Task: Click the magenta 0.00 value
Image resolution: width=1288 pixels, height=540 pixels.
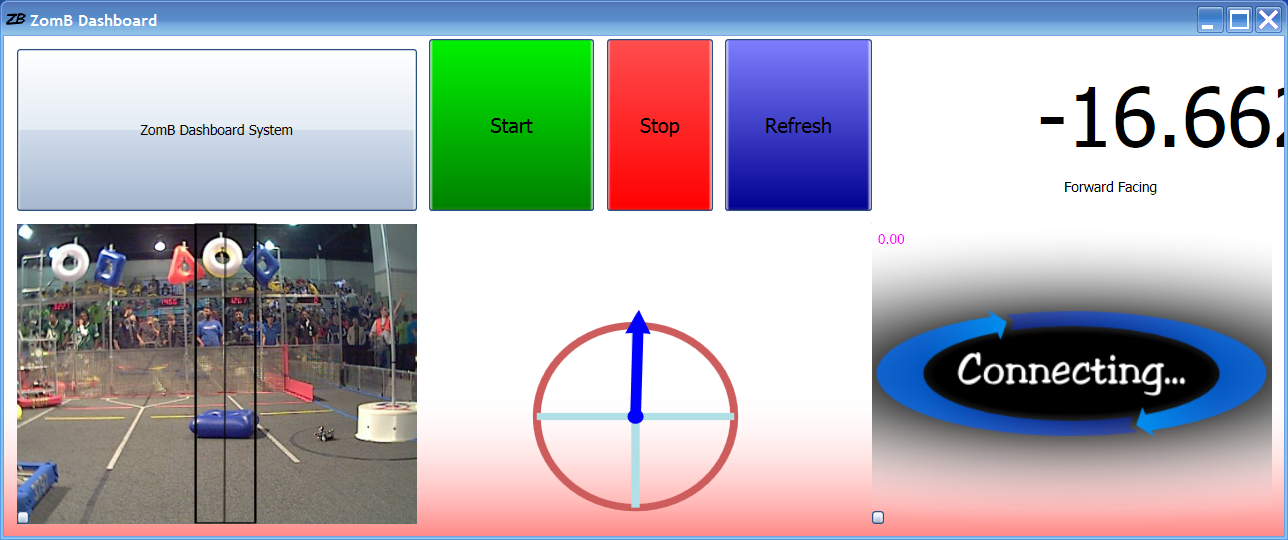Action: click(891, 239)
